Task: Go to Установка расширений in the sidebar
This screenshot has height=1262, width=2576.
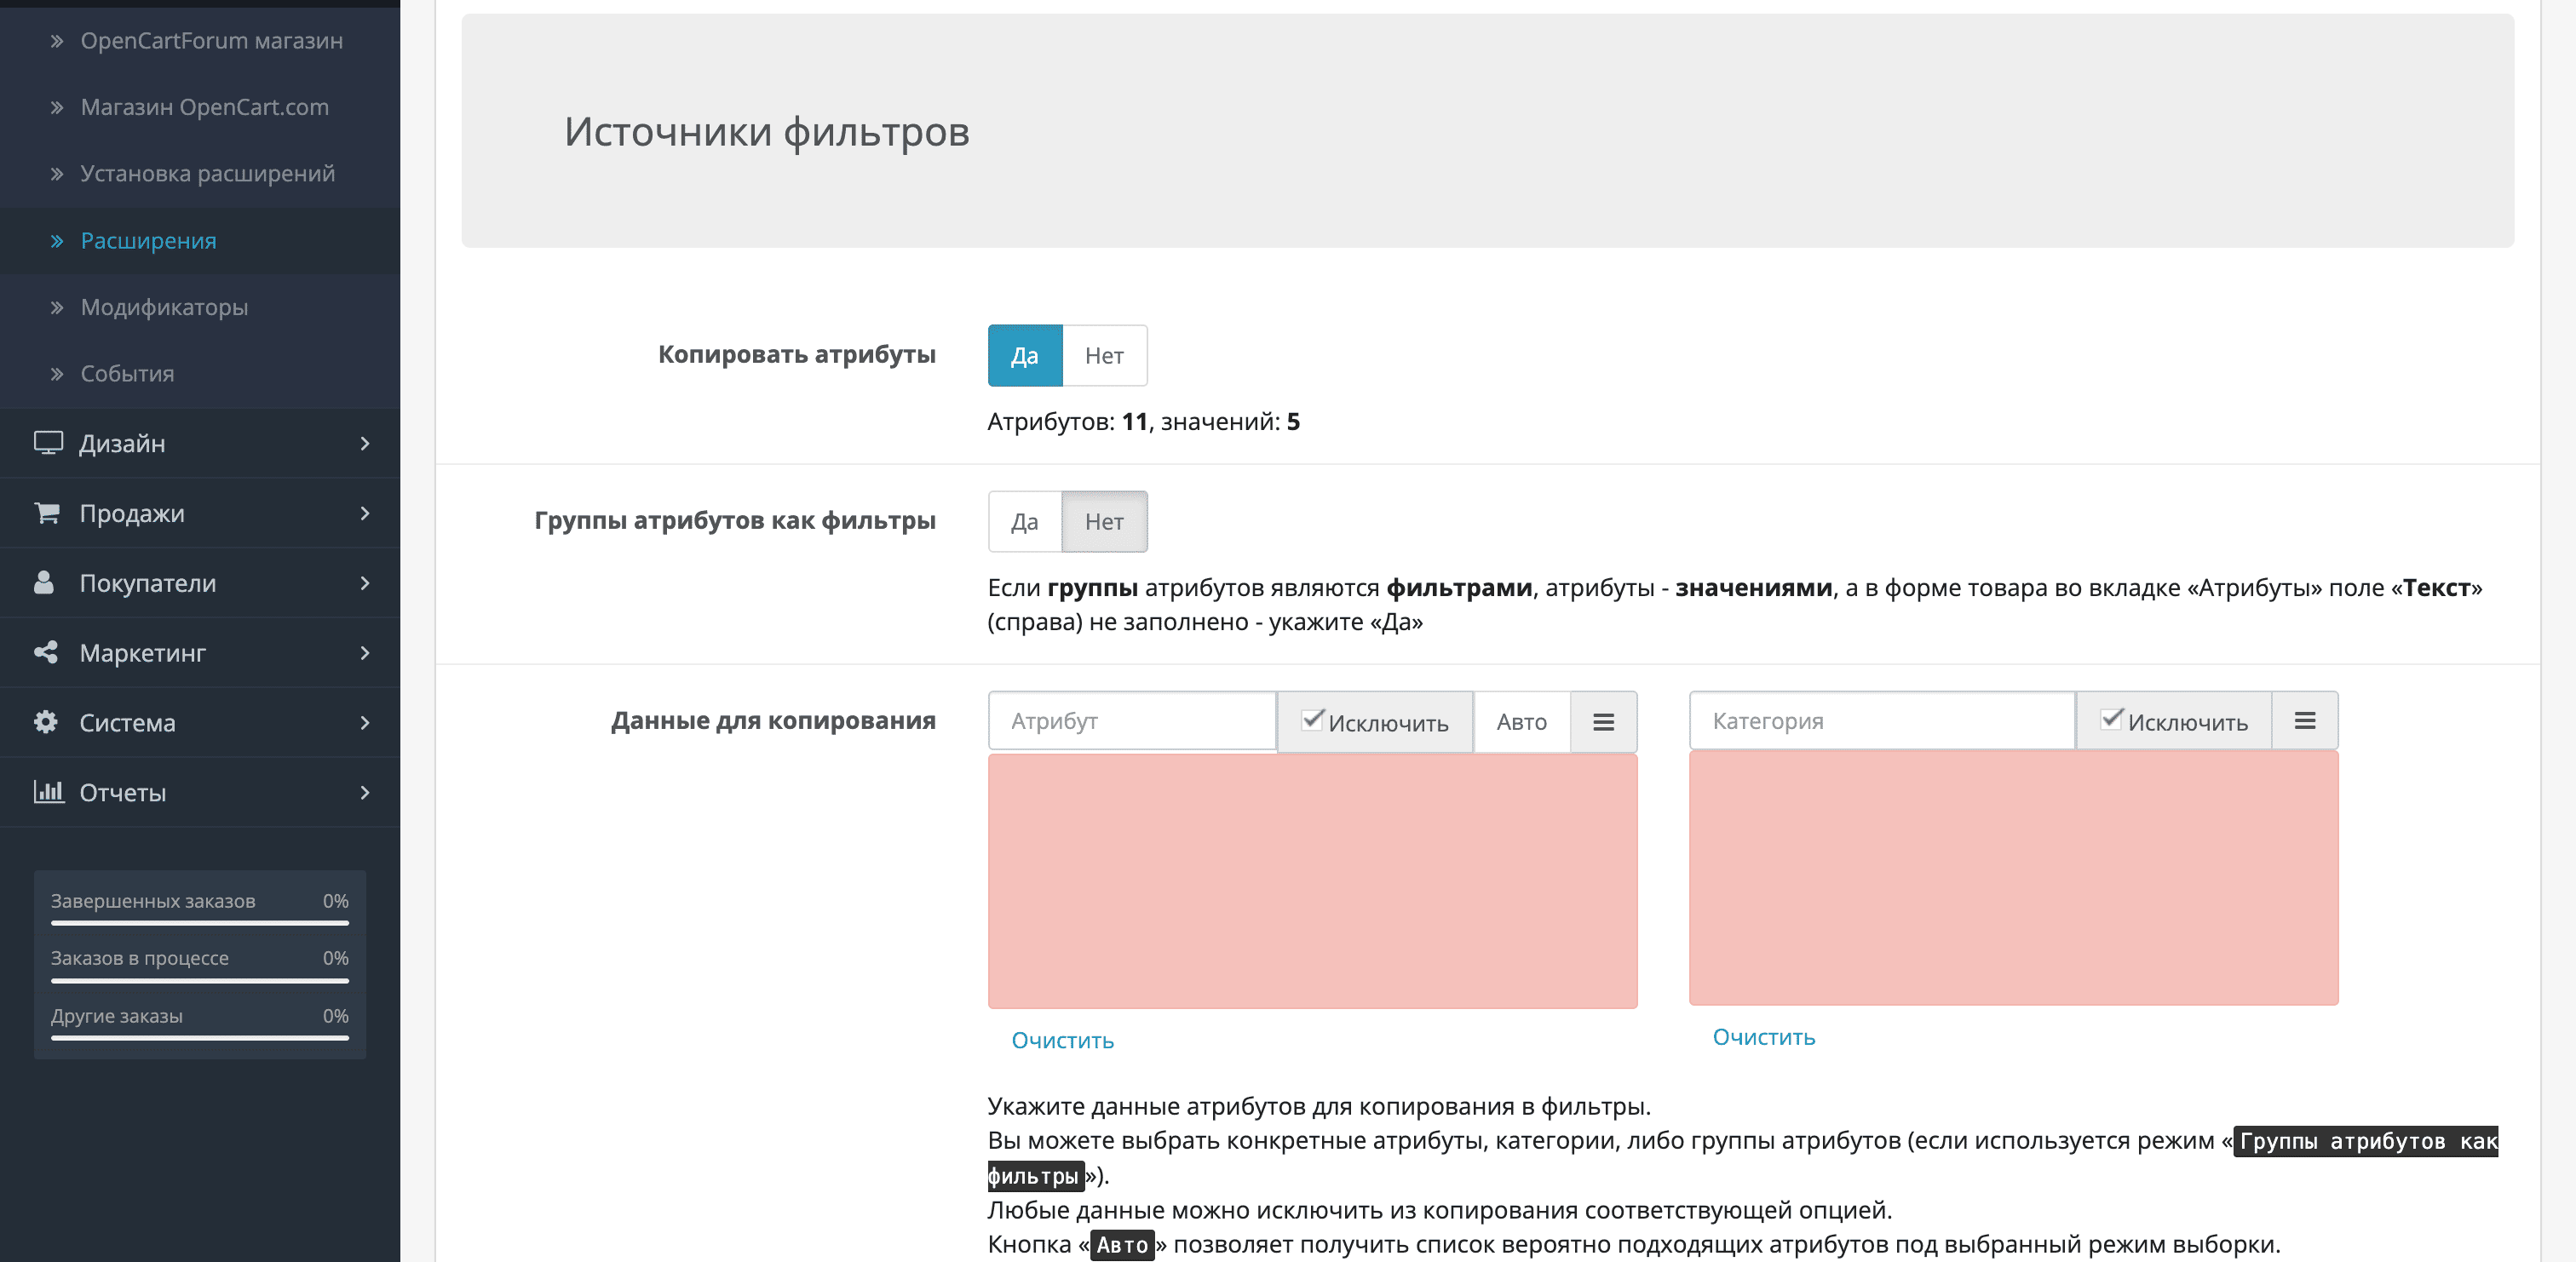Action: point(200,174)
